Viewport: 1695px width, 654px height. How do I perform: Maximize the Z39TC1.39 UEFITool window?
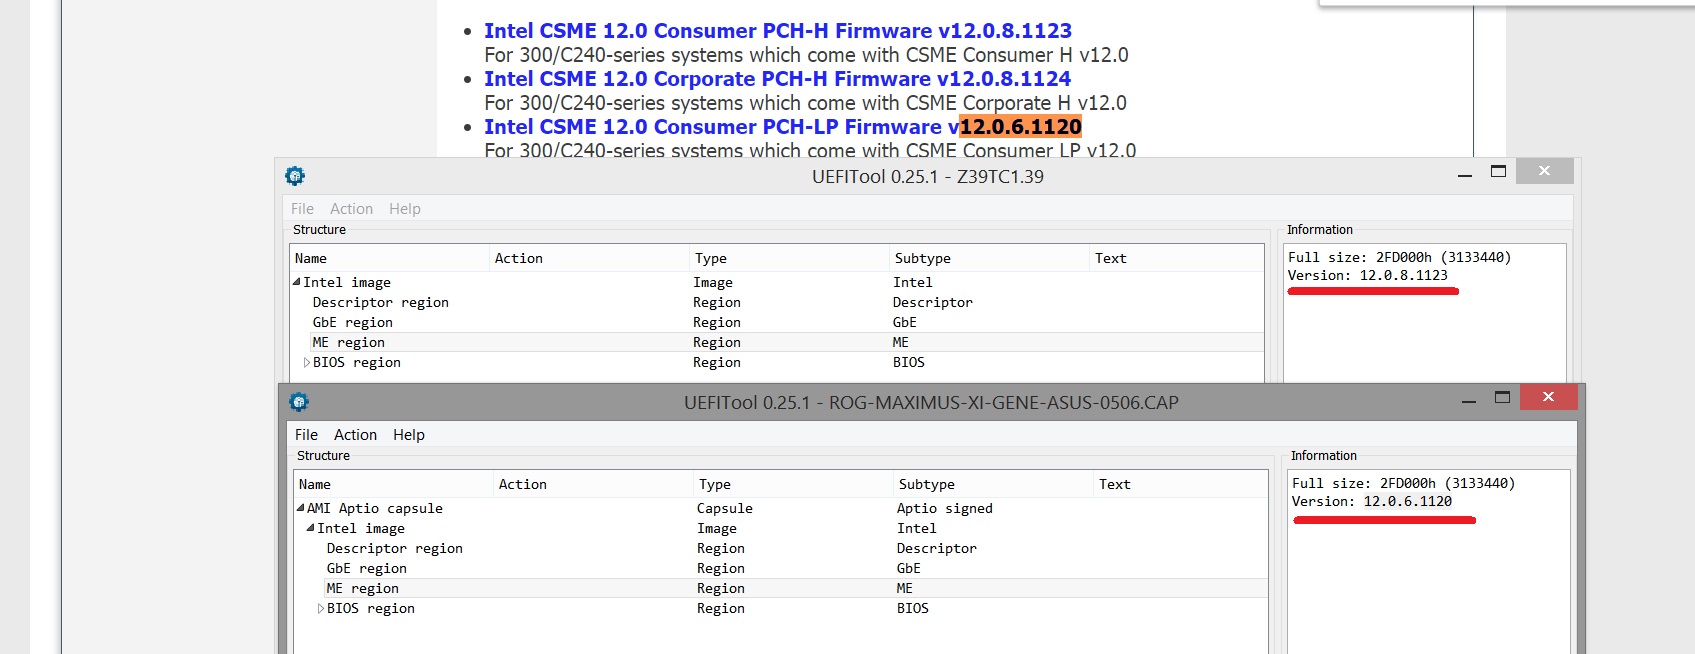click(x=1498, y=172)
